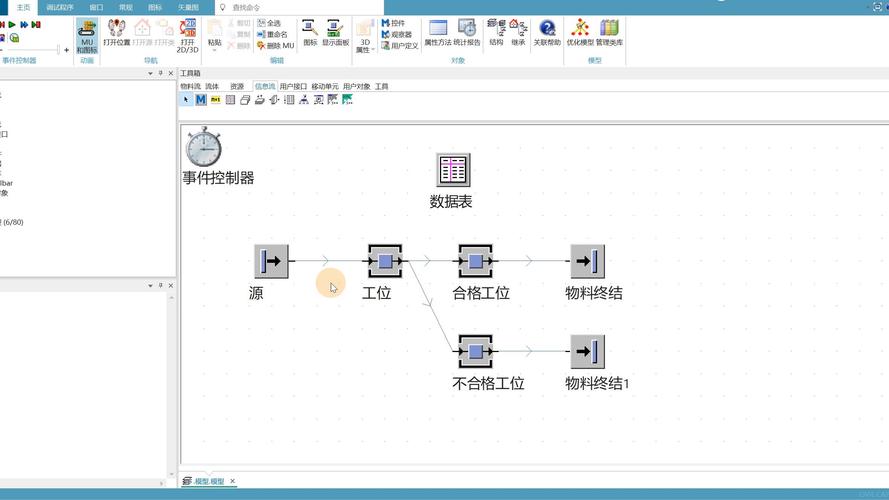Click 结构 structure icon

pos(496,33)
